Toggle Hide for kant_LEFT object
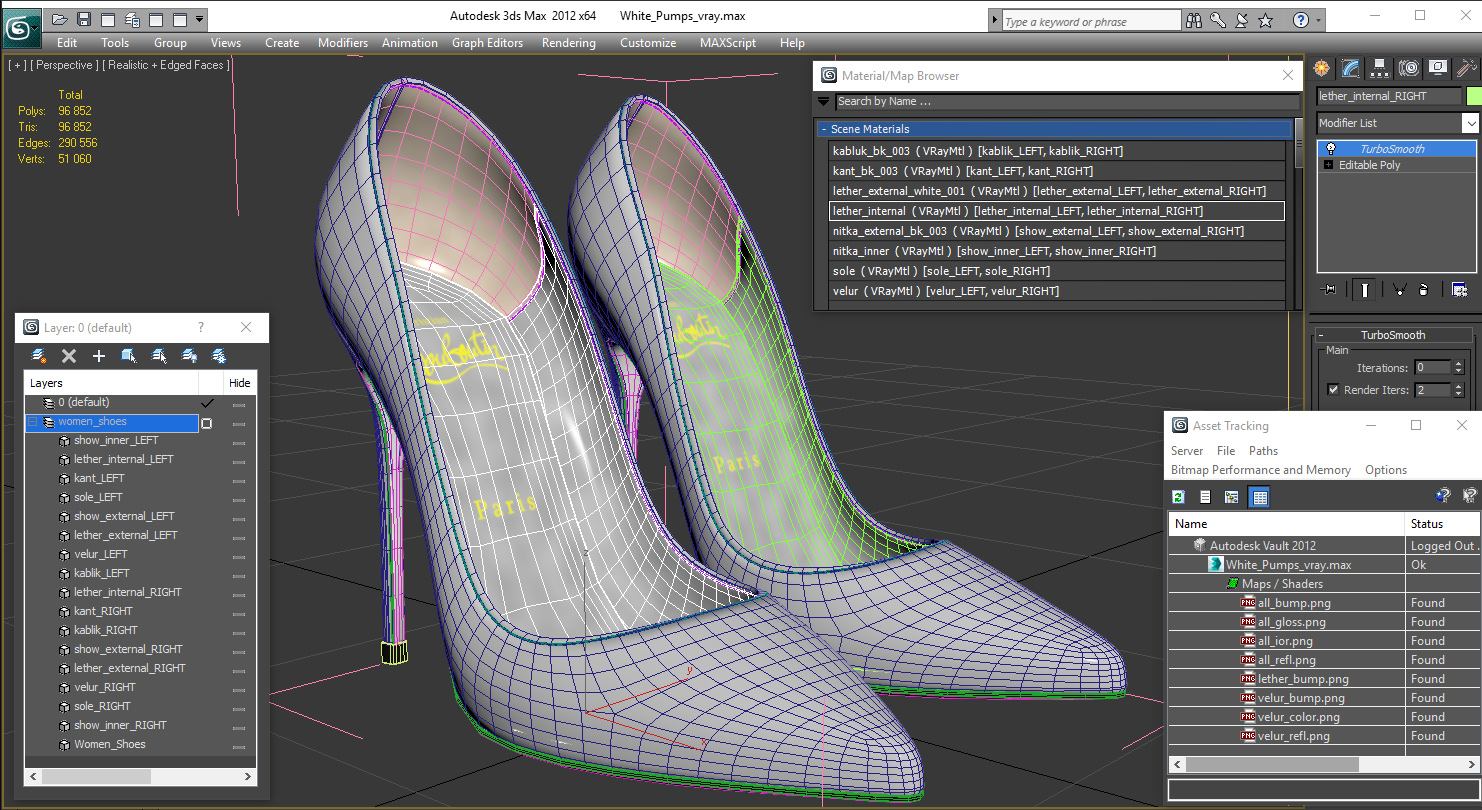The height and width of the screenshot is (810, 1482). 239,479
